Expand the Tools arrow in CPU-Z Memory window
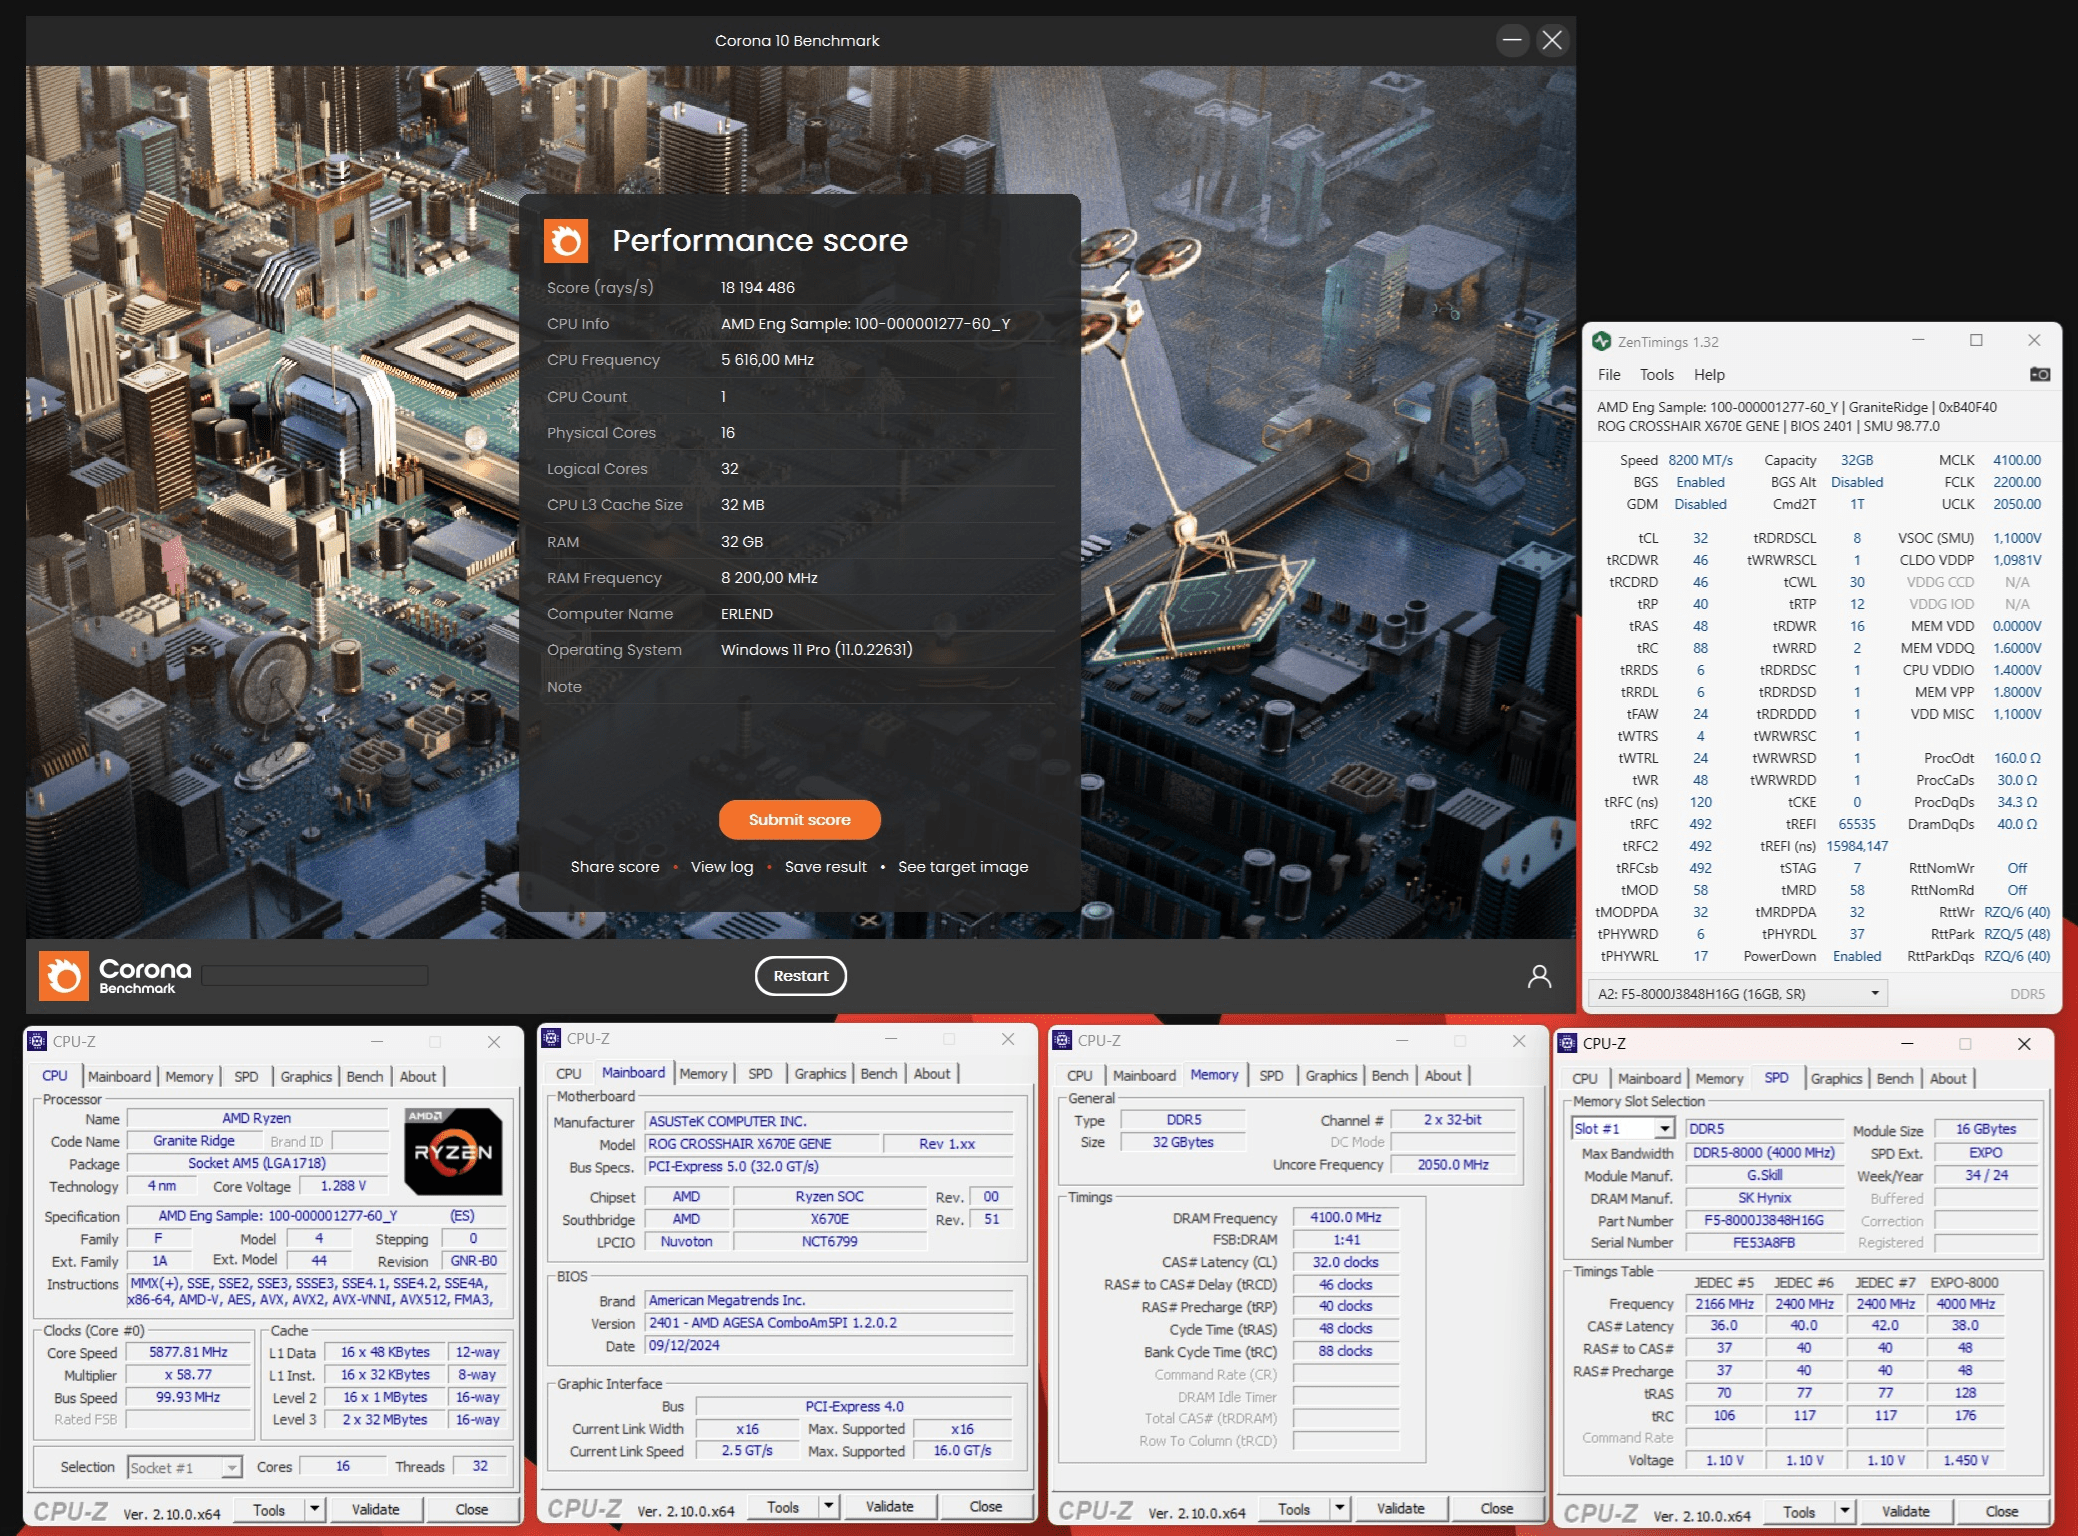 tap(1340, 1508)
